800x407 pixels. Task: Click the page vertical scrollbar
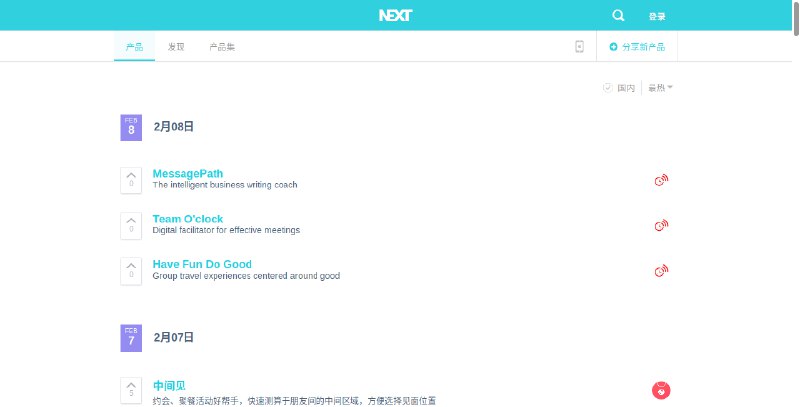[x=794, y=200]
